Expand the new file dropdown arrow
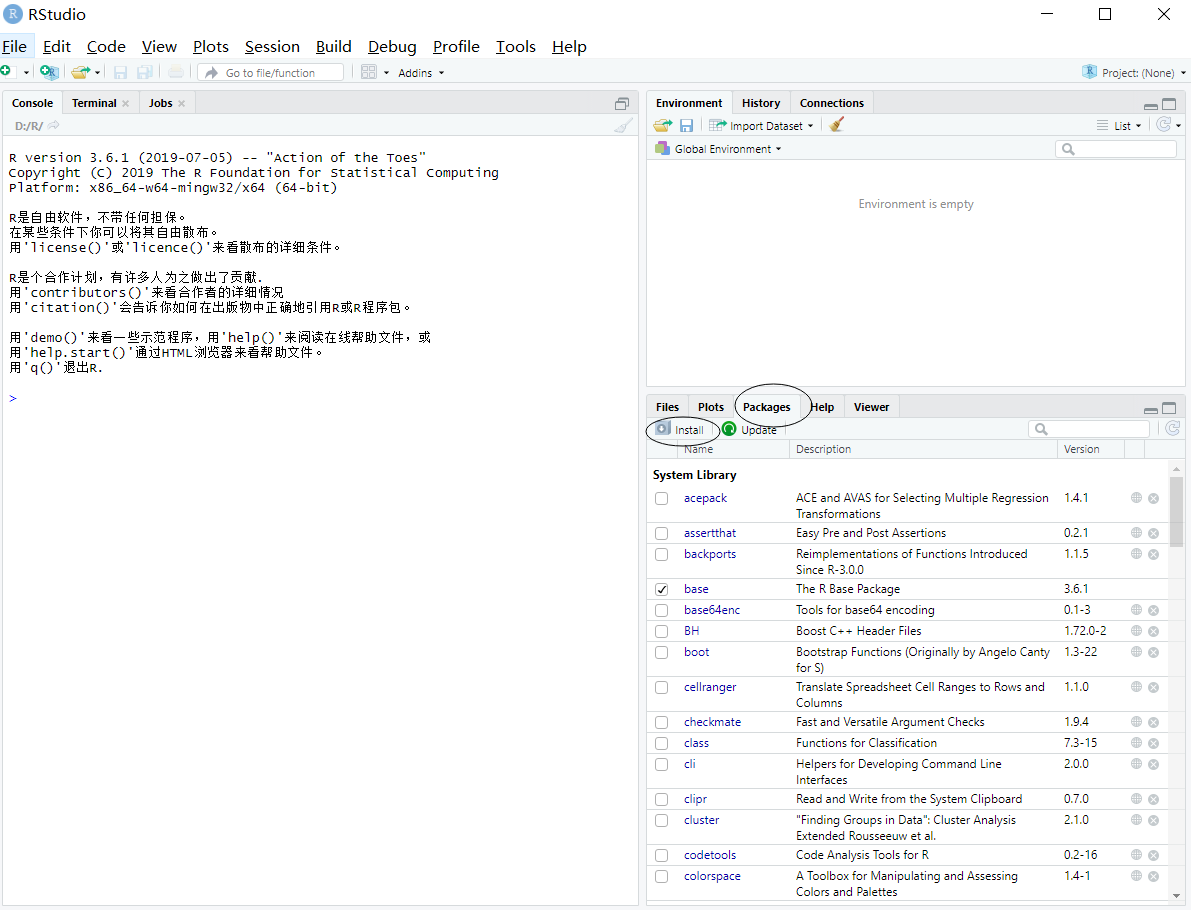The width and height of the screenshot is (1191, 910). [26, 73]
